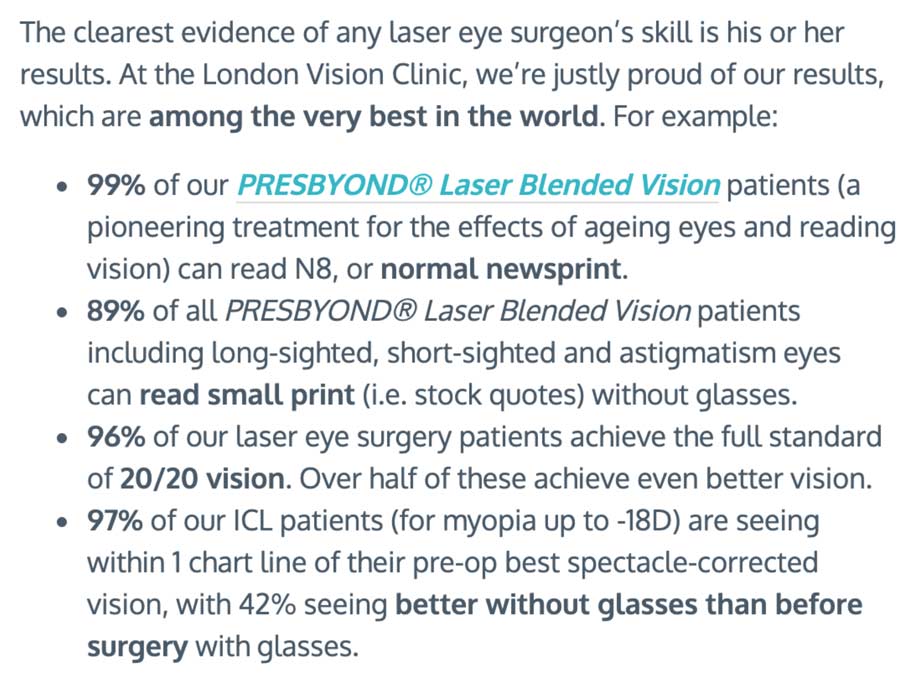The image size is (900, 681).
Task: Click 'better without glasses than before' bold text
Action: pos(628,605)
